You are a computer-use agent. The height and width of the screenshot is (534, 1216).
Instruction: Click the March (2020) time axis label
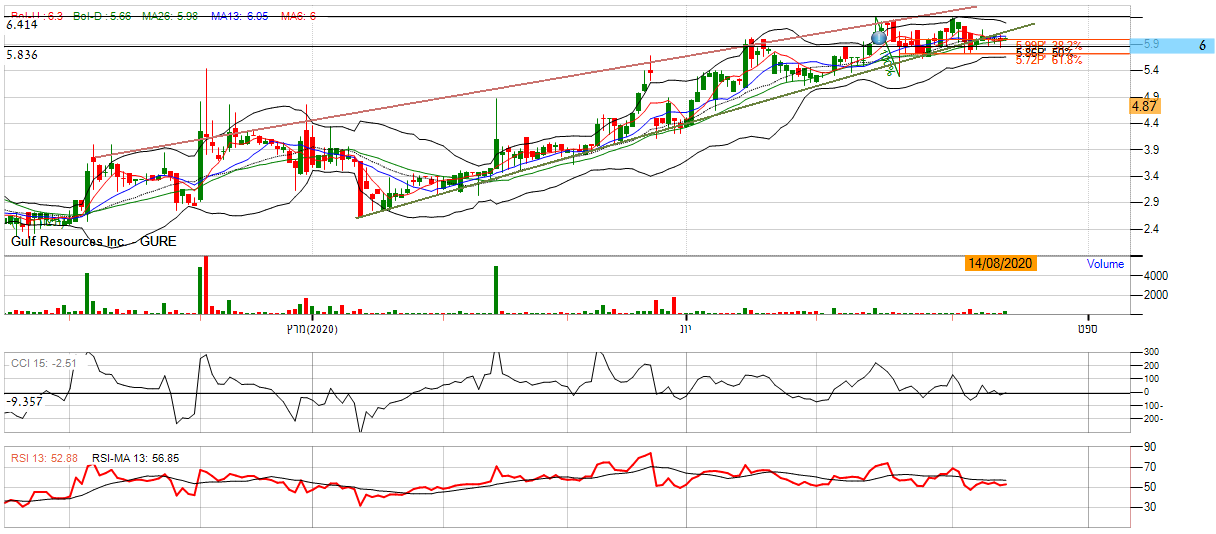(311, 329)
